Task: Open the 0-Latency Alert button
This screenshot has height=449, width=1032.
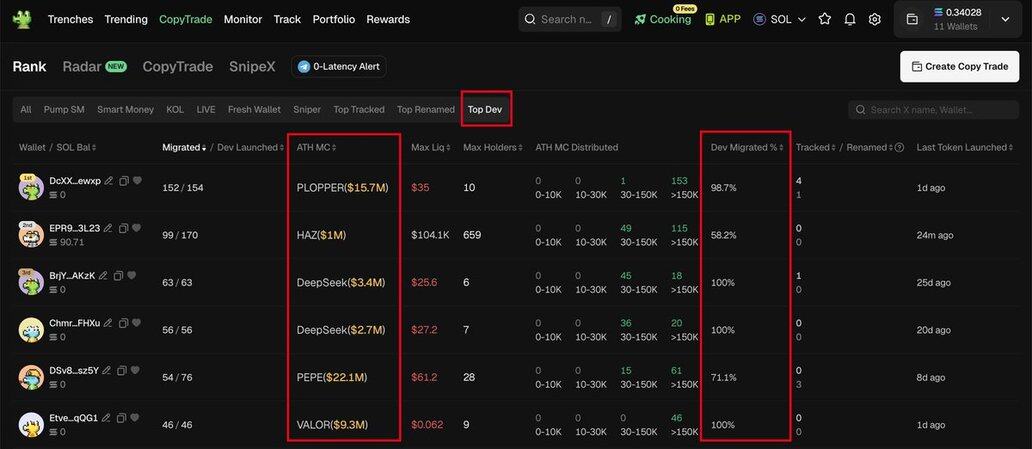Action: tap(339, 67)
